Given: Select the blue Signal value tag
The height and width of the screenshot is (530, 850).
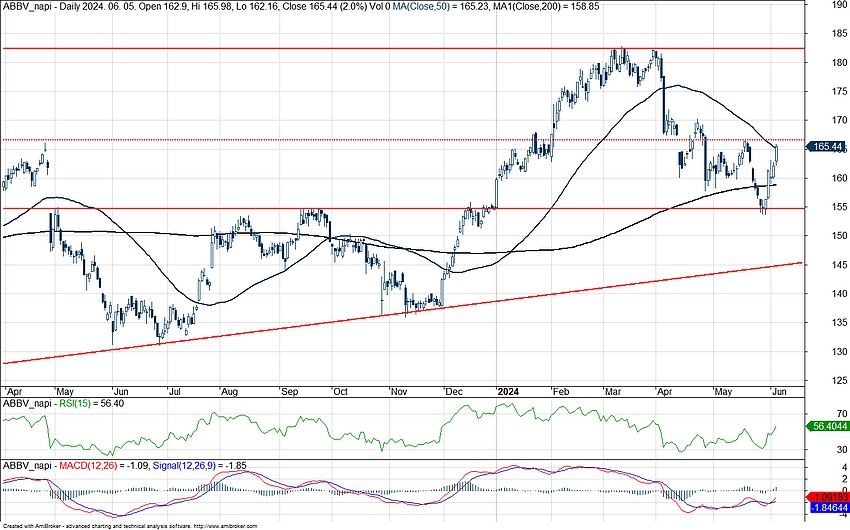Looking at the screenshot, I should [826, 509].
